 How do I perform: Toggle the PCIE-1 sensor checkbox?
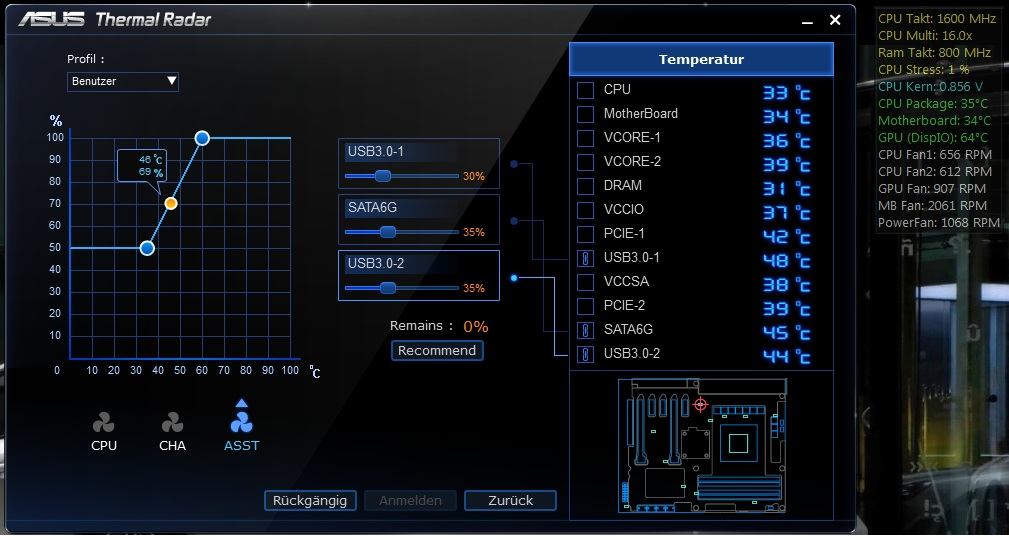click(585, 234)
